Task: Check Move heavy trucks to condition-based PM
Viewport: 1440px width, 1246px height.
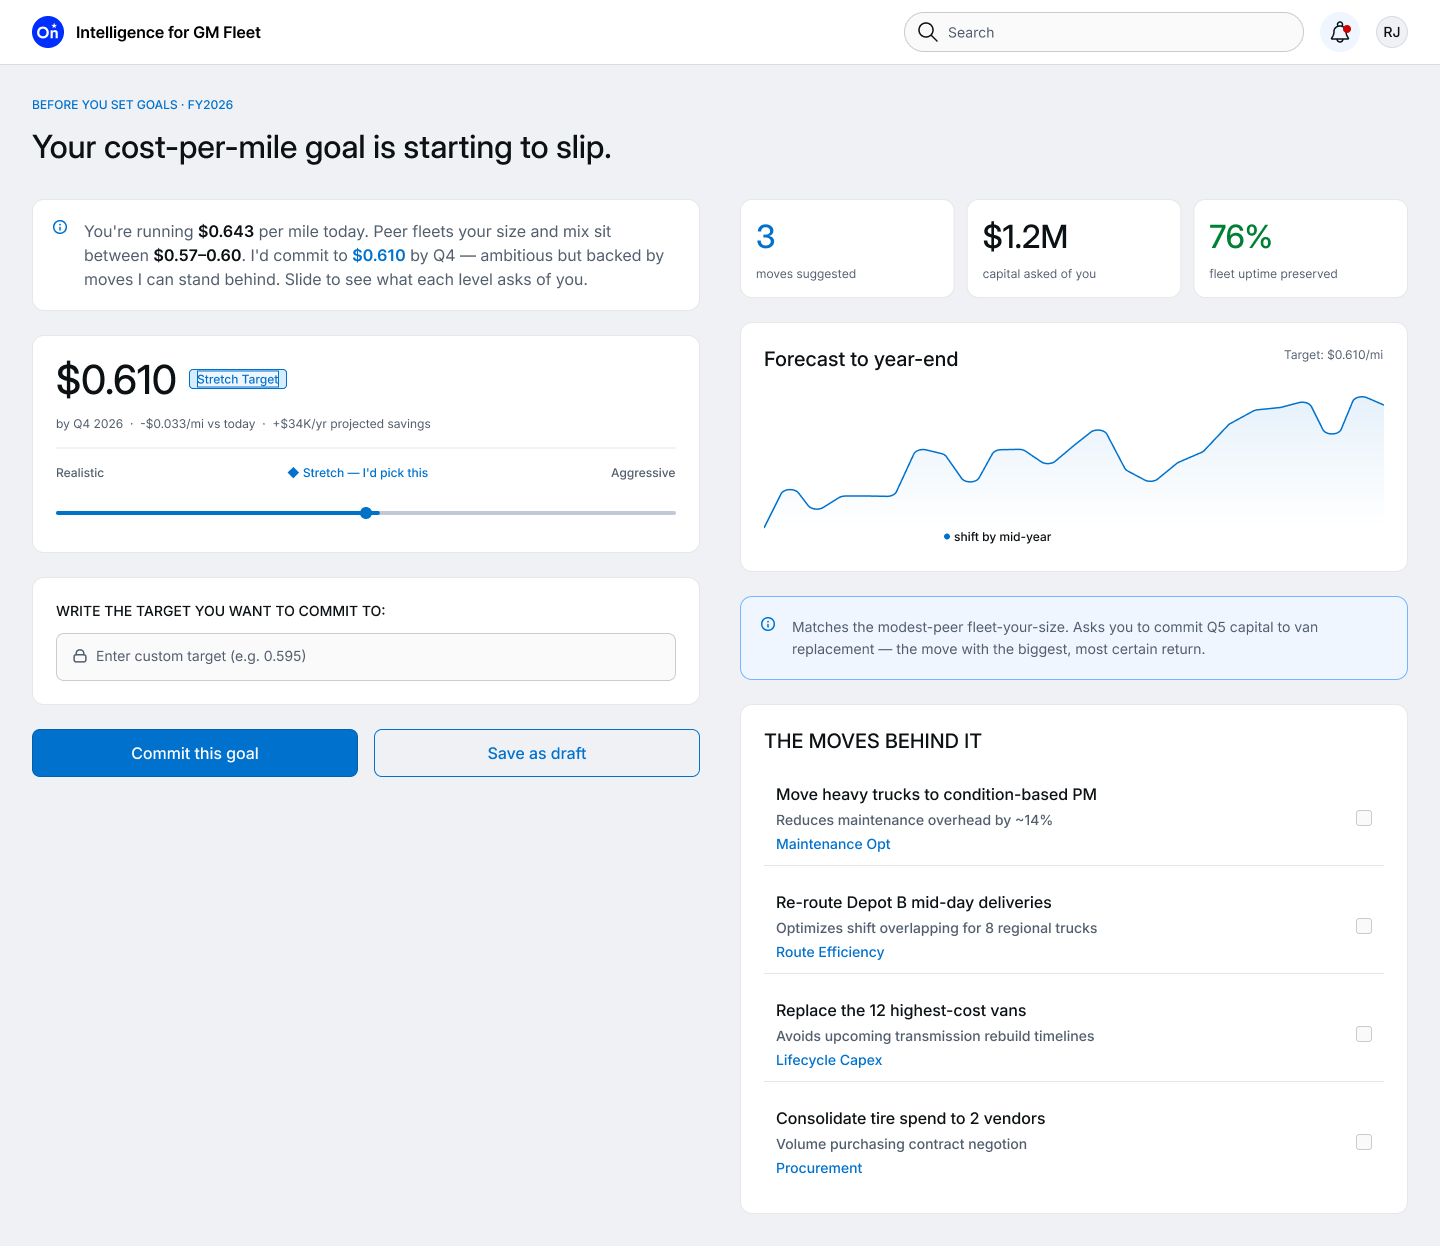Action: tap(1364, 818)
